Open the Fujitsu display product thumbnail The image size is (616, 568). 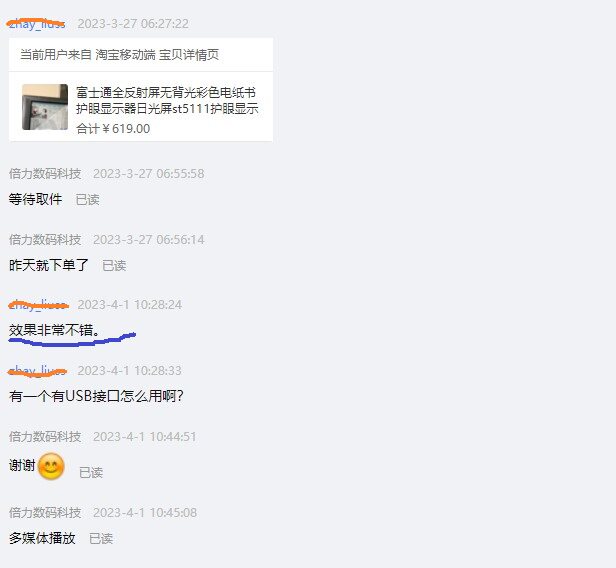coord(45,107)
